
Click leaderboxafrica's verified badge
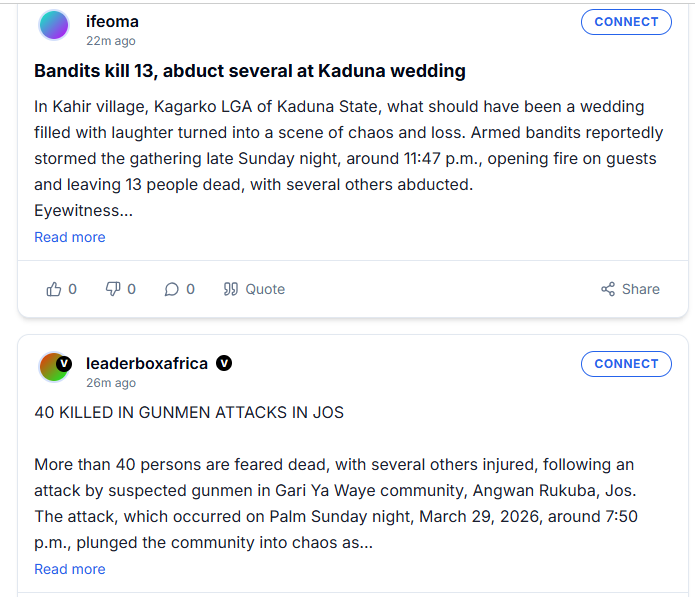pos(224,363)
